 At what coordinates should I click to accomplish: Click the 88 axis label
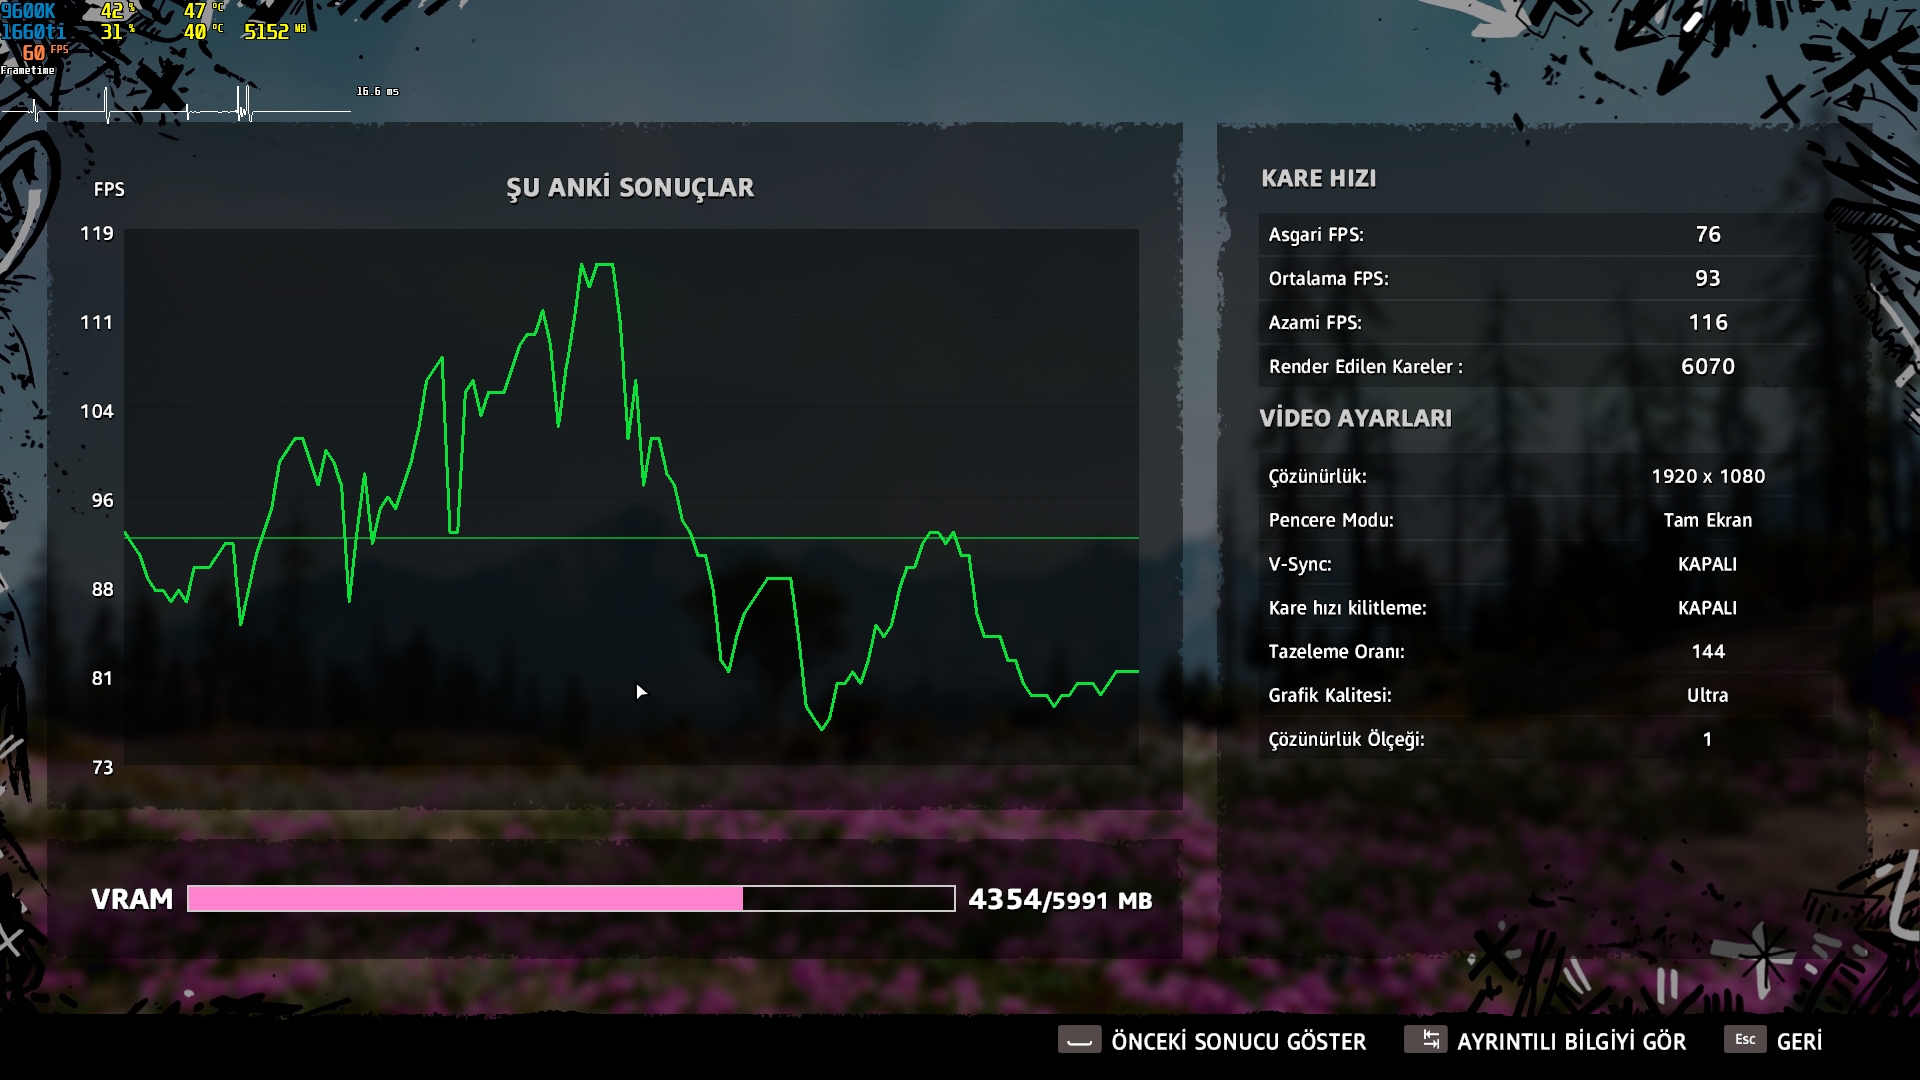coord(103,589)
